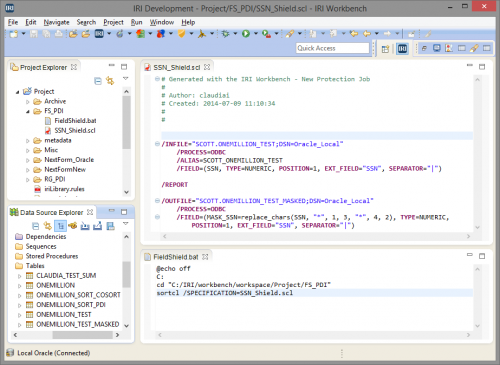Select the Stored Procedures folder
Image resolution: width=500 pixels, height=365 pixels.
click(x=52, y=256)
